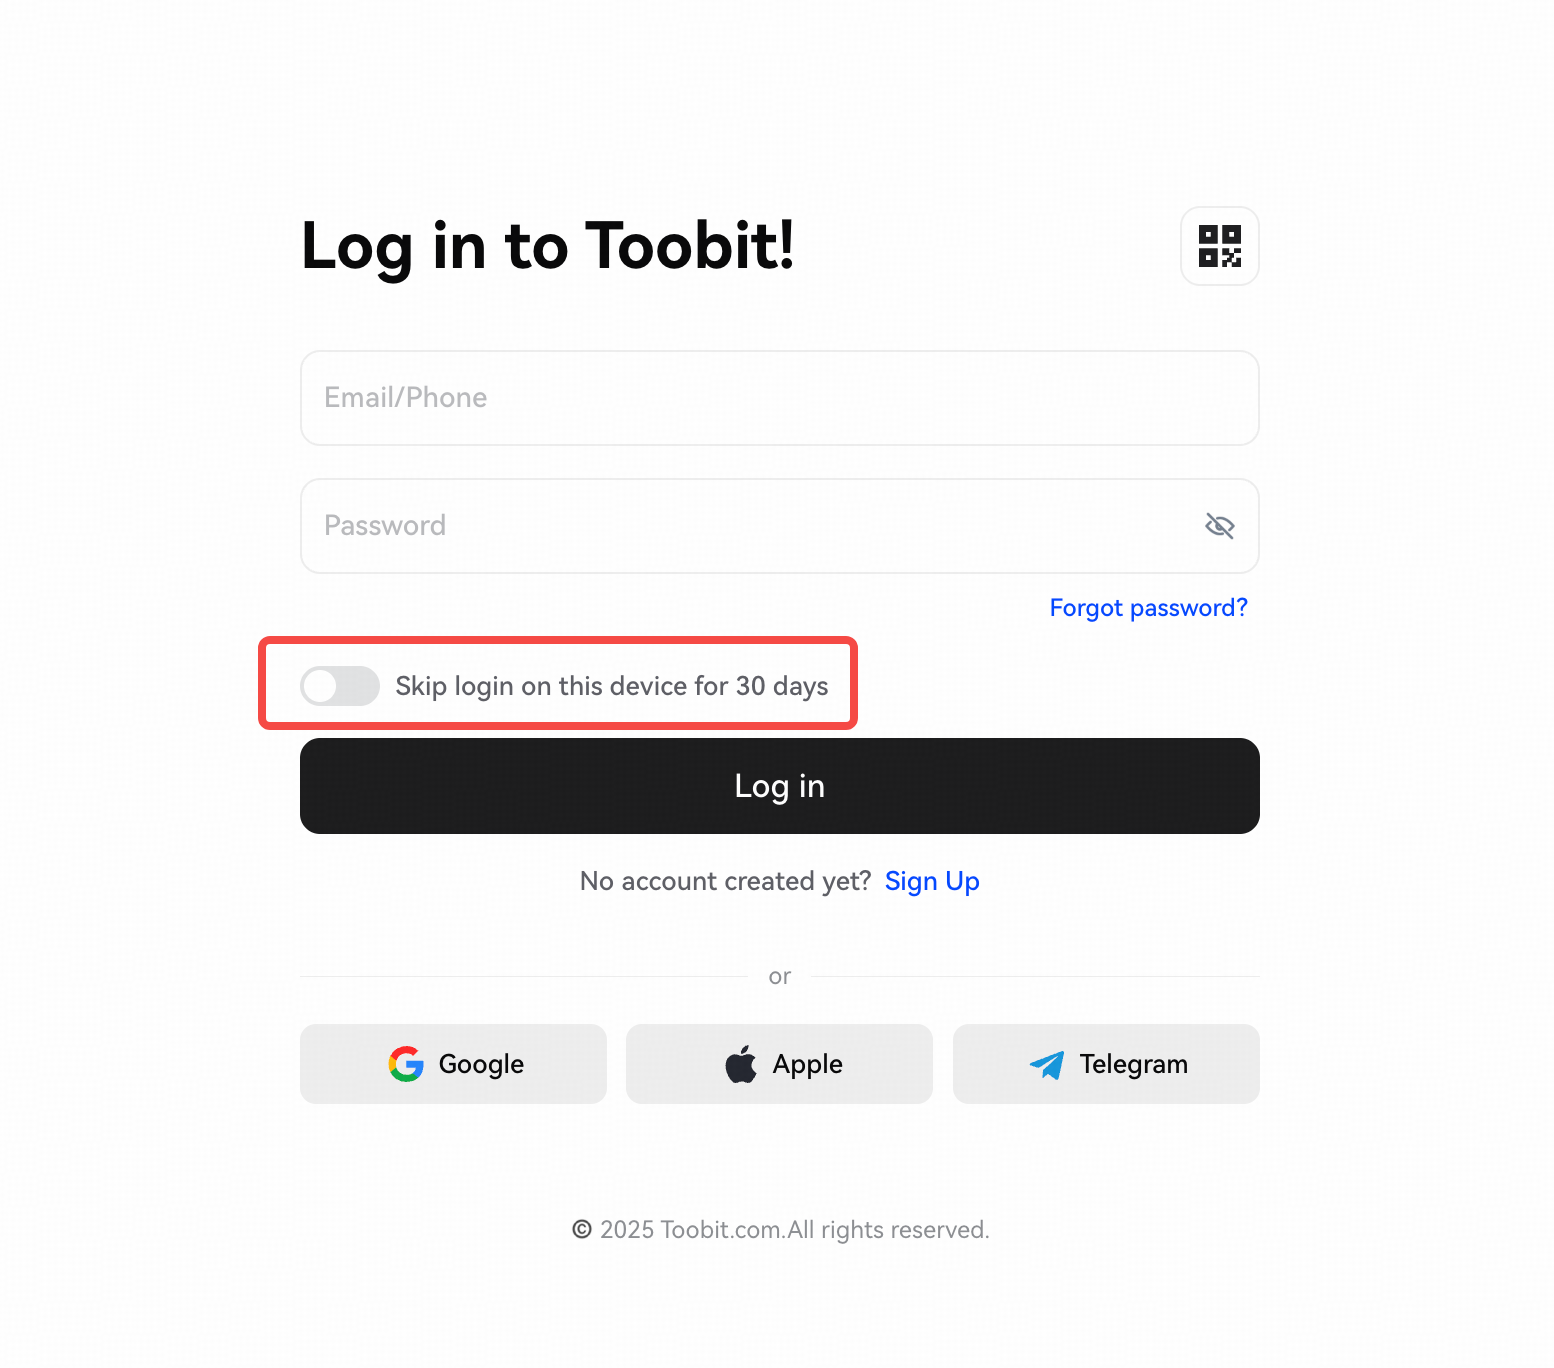Image resolution: width=1554 pixels, height=1368 pixels.
Task: Enable the skip login for 30 days switch
Action: (x=340, y=686)
